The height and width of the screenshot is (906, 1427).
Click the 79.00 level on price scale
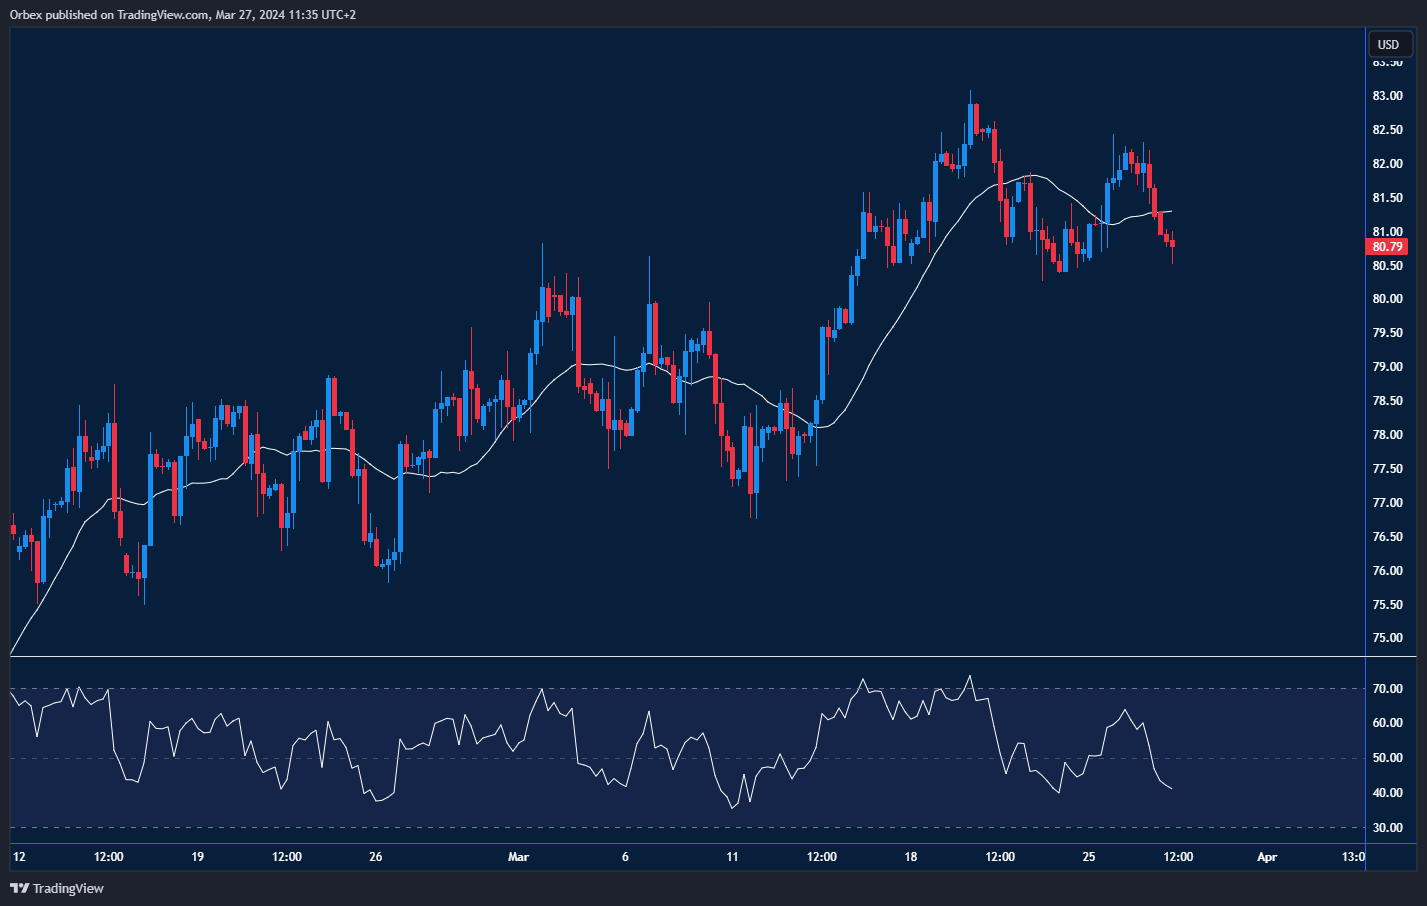1387,367
